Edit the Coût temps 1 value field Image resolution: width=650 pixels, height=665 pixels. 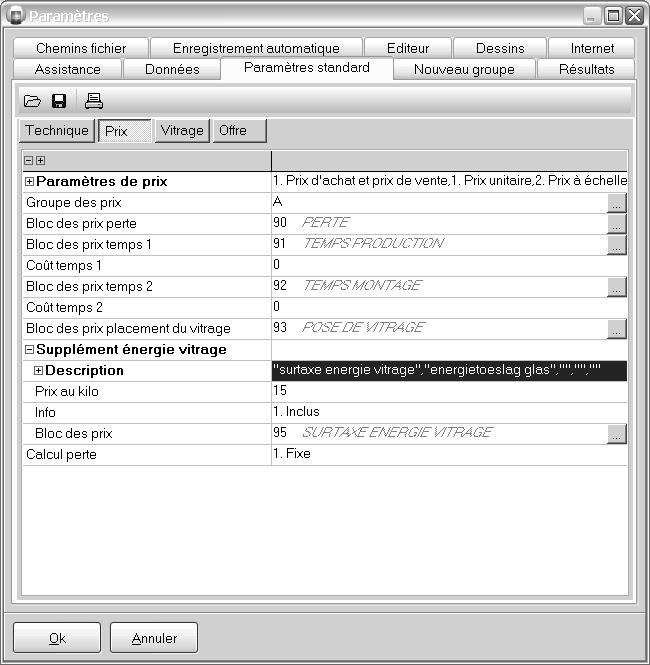[x=449, y=265]
